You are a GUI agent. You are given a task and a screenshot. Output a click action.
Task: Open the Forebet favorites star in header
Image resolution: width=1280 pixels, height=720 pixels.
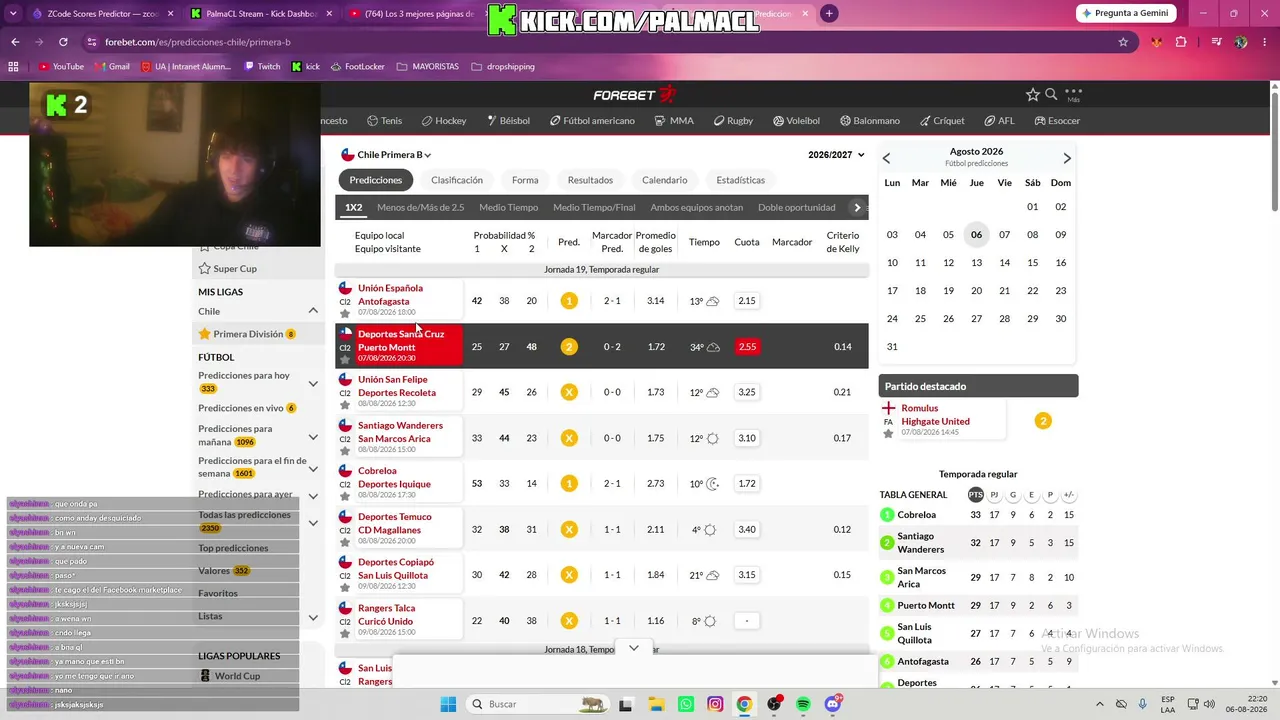[x=1033, y=94]
